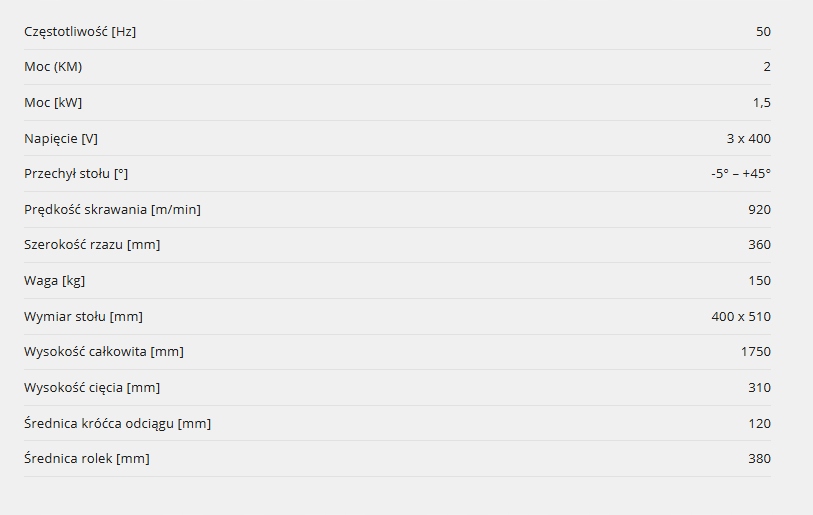
Task: Click the "Moc (KM)" label
Action: pos(53,67)
